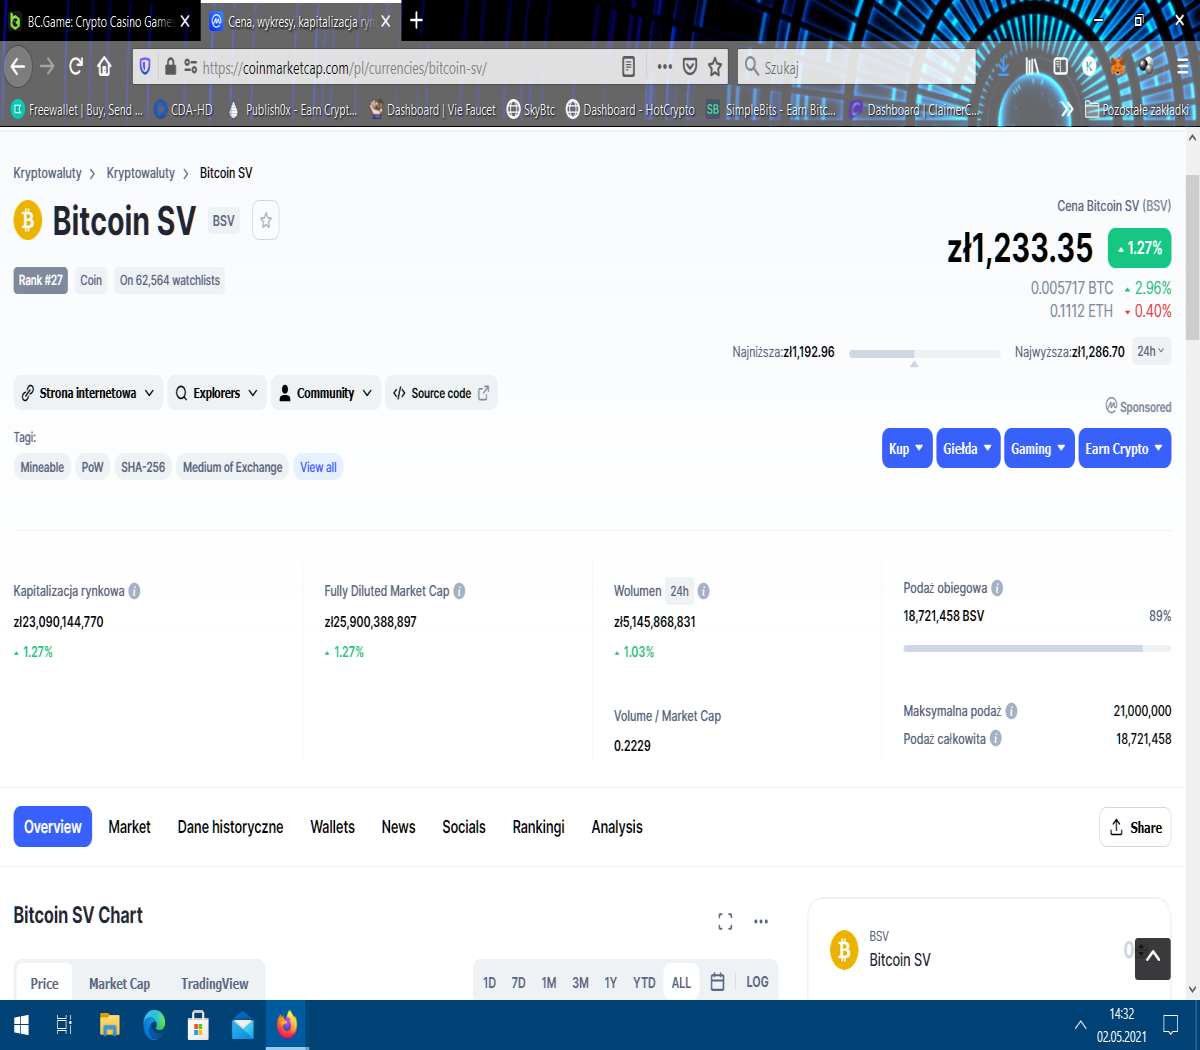1200x1050 pixels.
Task: Open the Earn Crypto dropdown button
Action: pyautogui.click(x=1125, y=448)
